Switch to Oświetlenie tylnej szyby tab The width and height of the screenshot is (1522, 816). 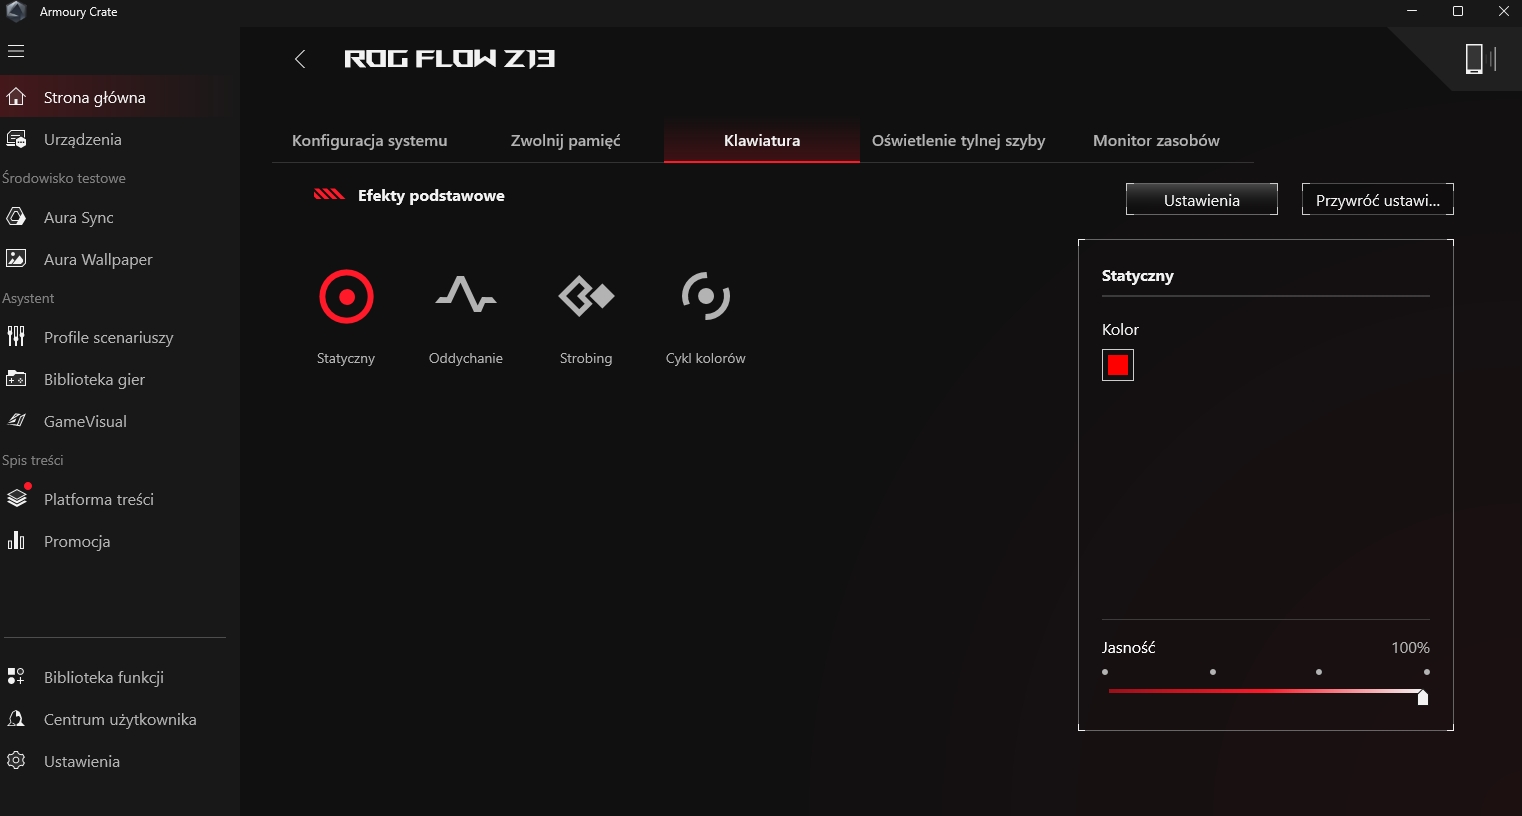958,141
